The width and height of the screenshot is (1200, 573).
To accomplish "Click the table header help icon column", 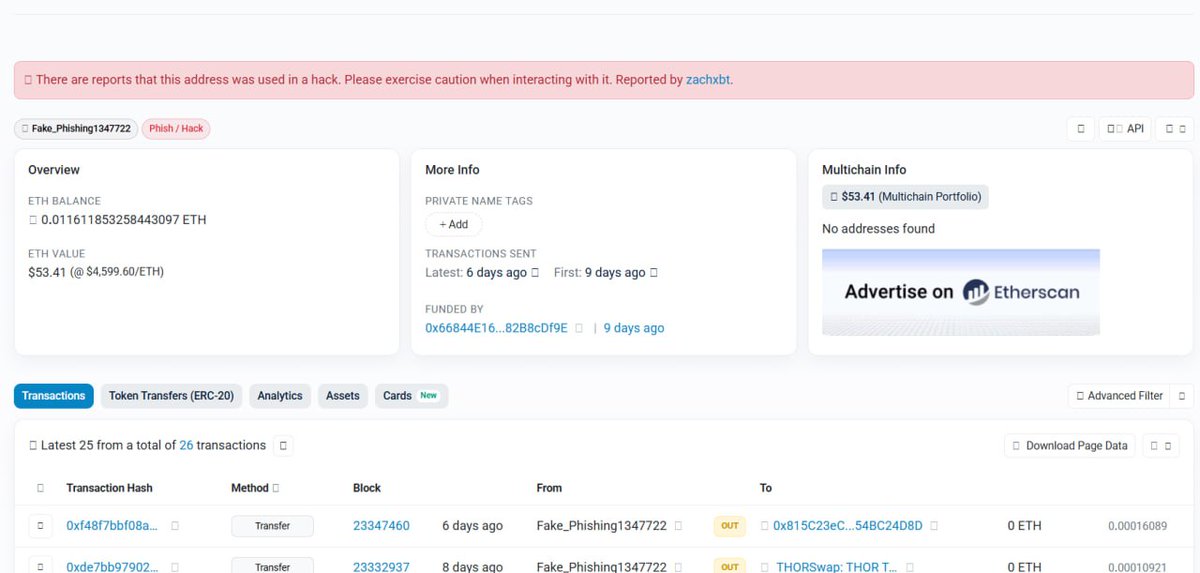I will click(40, 488).
